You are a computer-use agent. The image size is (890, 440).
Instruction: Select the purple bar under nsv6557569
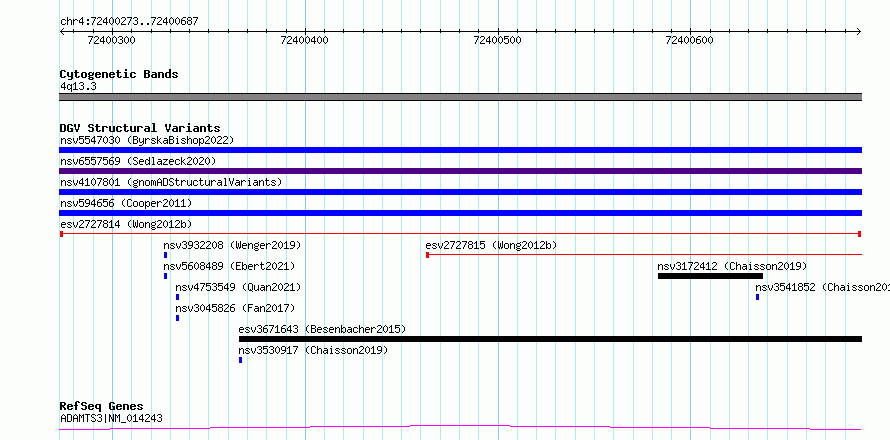pyautogui.click(x=460, y=171)
